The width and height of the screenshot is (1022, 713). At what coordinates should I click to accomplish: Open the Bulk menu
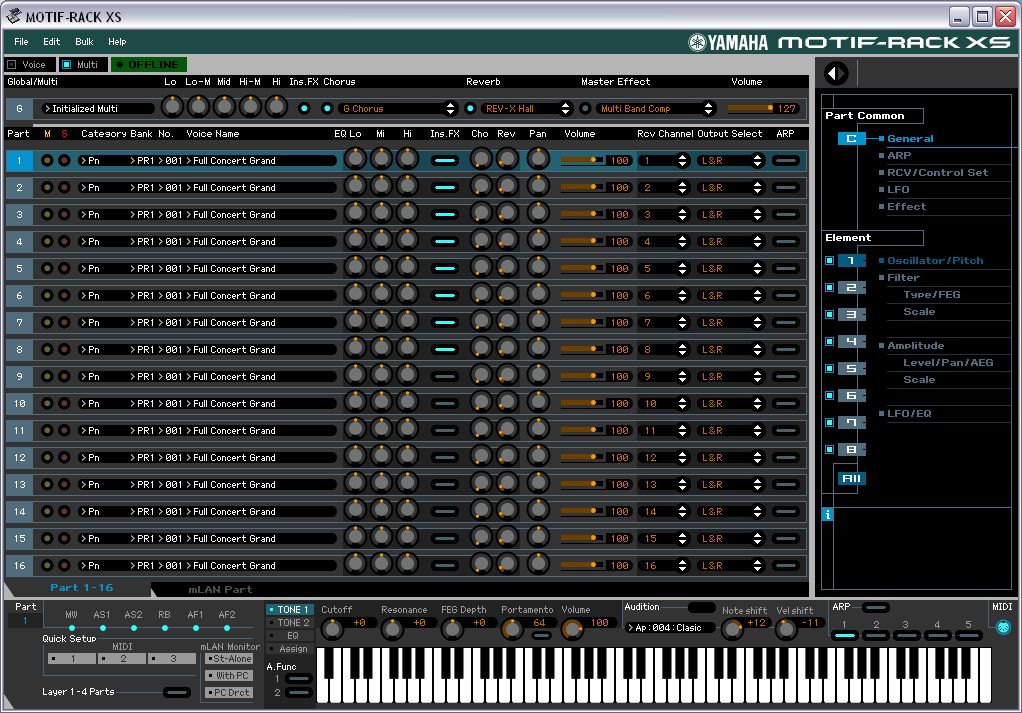pos(84,42)
